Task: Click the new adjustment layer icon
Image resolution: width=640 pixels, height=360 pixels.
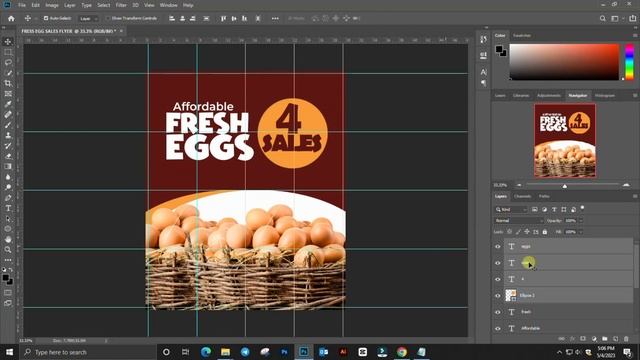Action: [594, 339]
